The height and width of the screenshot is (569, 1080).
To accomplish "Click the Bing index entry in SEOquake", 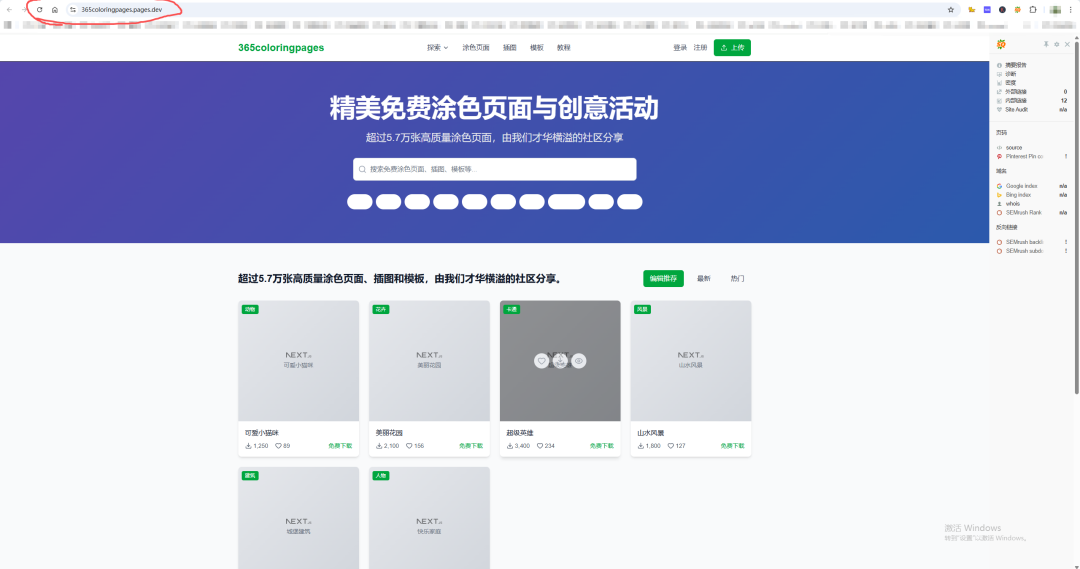I will 1018,195.
